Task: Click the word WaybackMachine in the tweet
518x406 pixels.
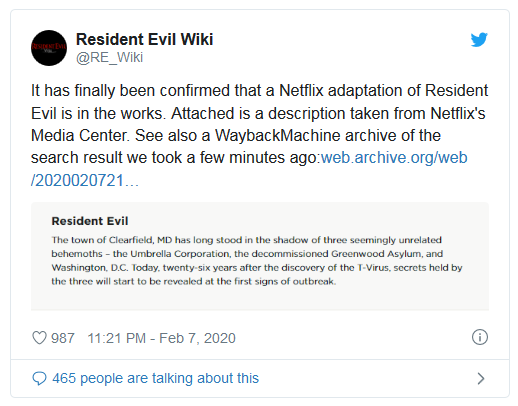Action: point(277,136)
